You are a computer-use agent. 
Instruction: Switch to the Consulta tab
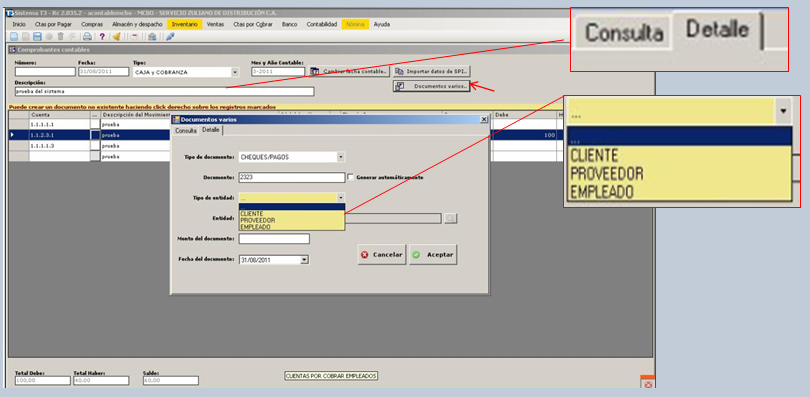click(x=185, y=131)
